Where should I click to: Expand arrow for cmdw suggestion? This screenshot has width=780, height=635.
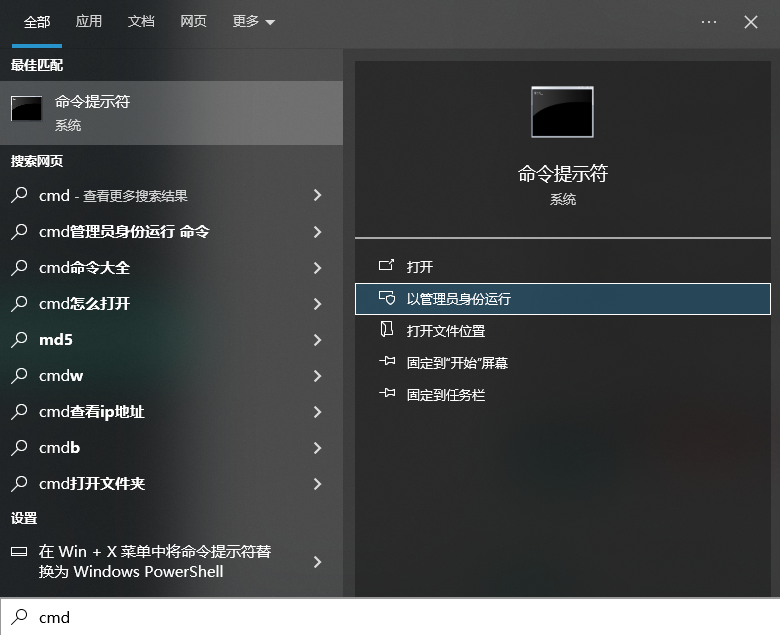[x=317, y=376]
